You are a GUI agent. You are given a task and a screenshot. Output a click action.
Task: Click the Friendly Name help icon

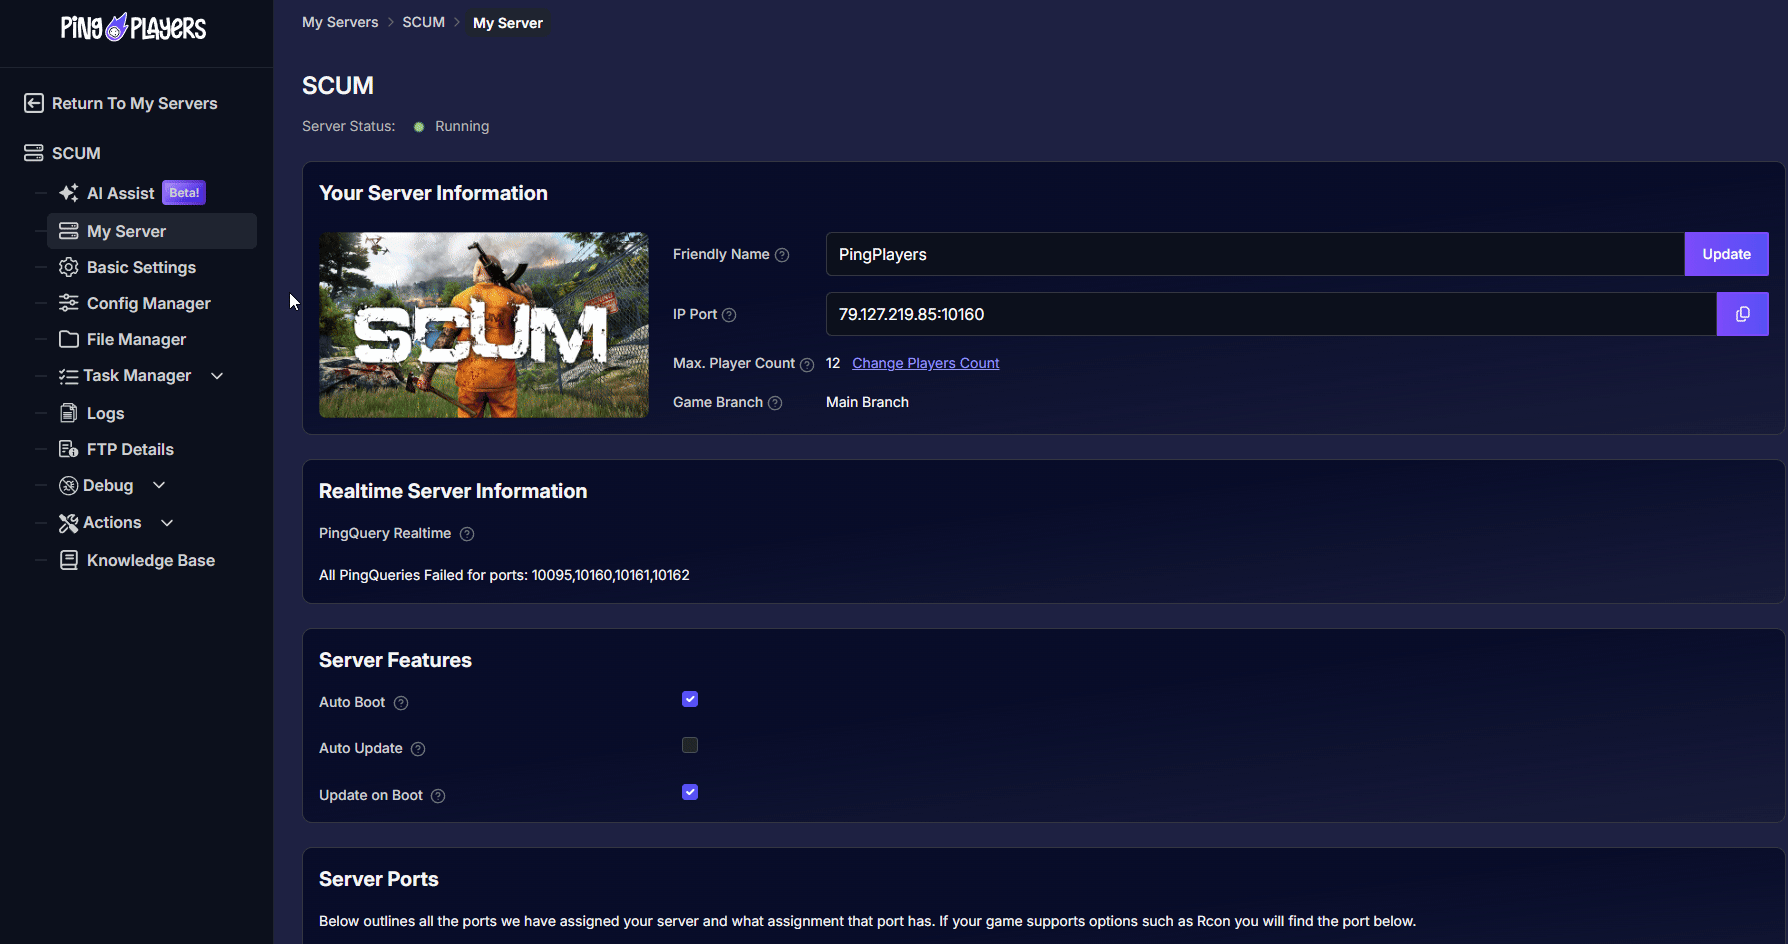click(782, 255)
